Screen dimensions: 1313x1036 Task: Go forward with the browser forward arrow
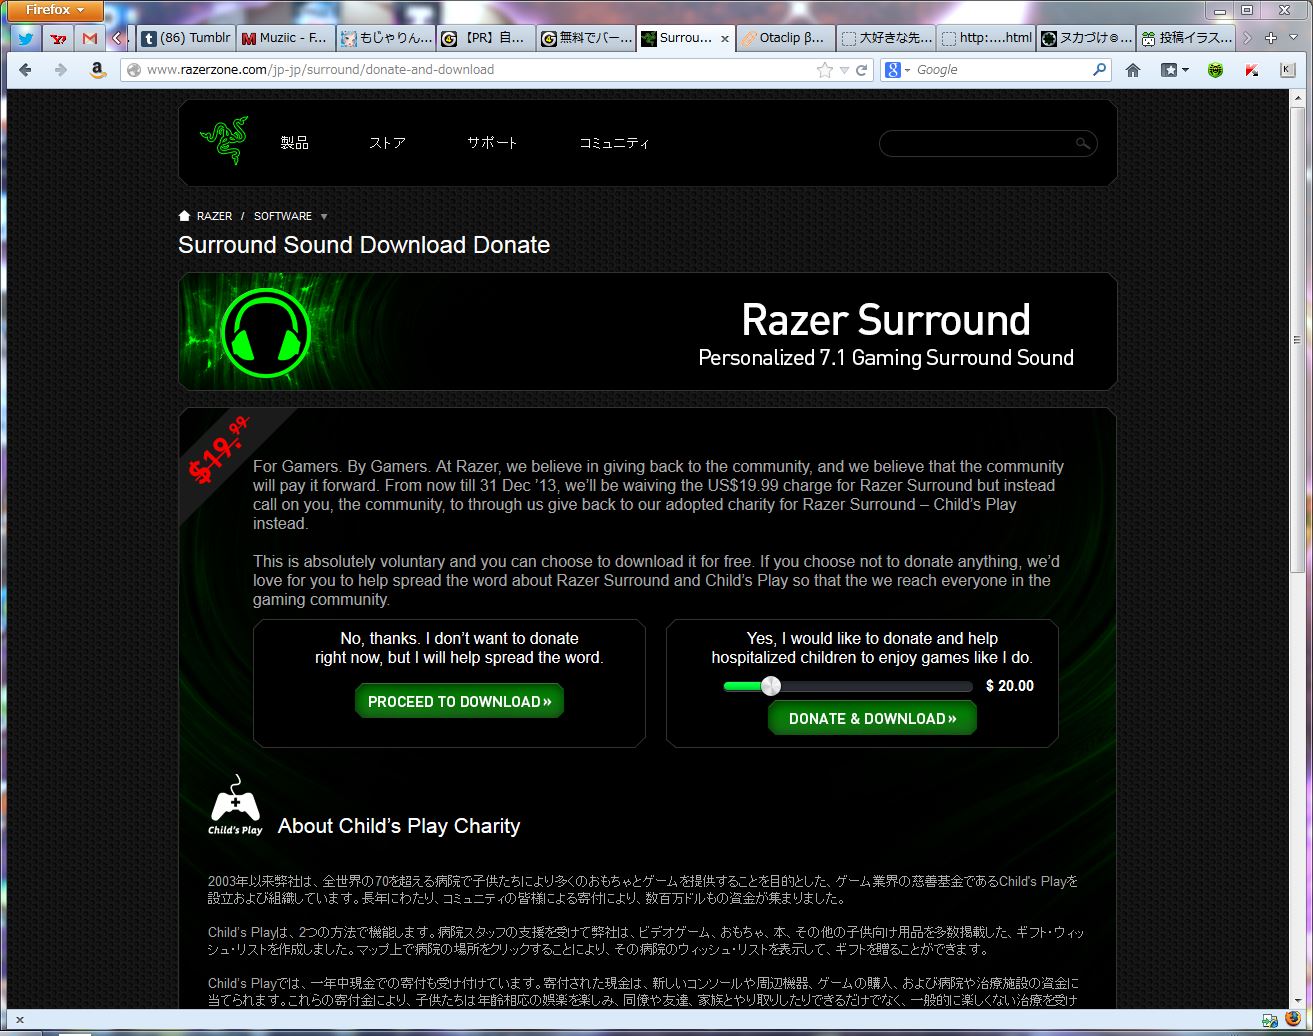60,70
